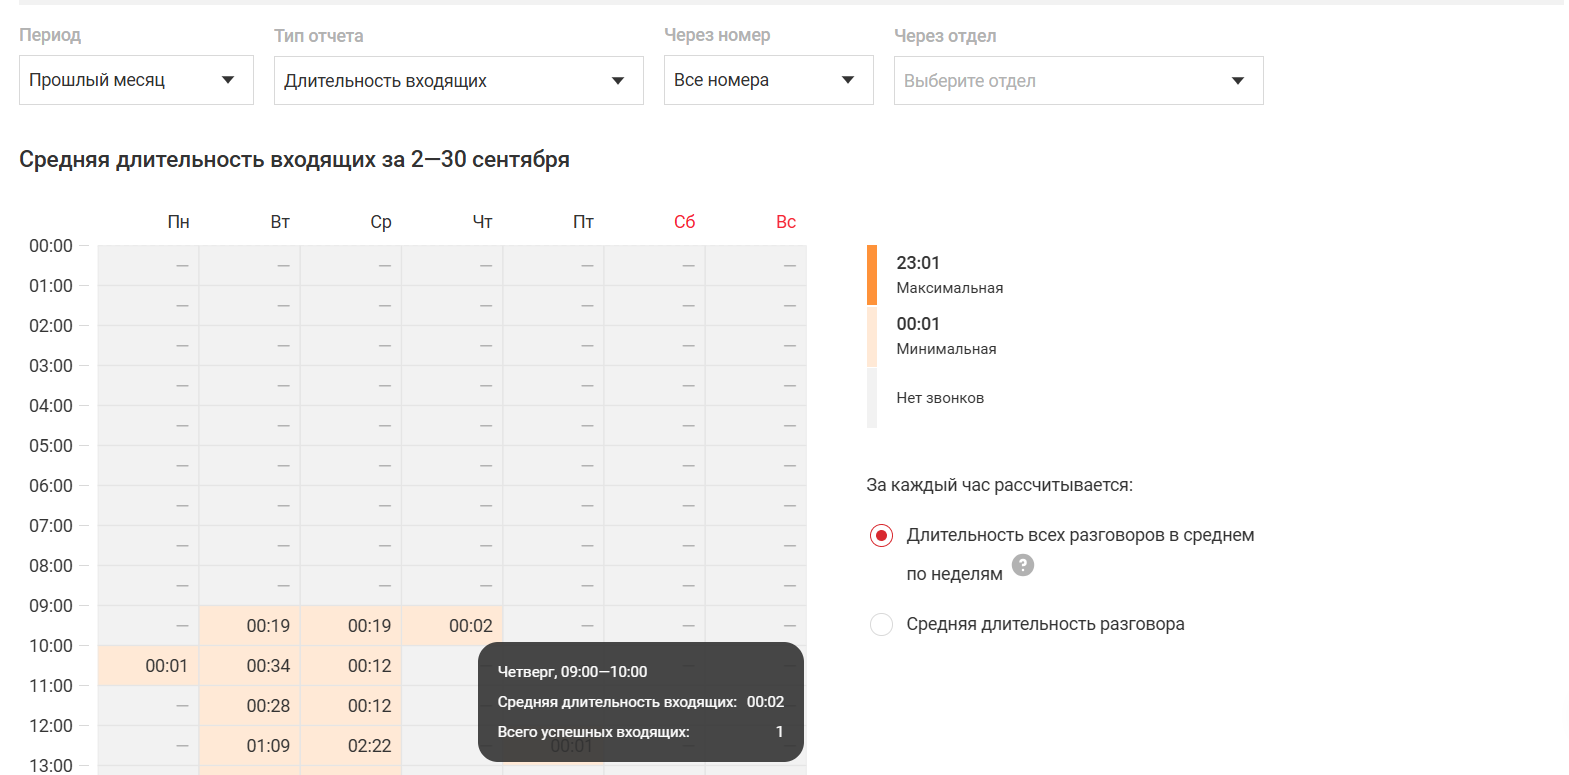
Task: Select the 00:34 cell in Вт column
Action: (250, 666)
